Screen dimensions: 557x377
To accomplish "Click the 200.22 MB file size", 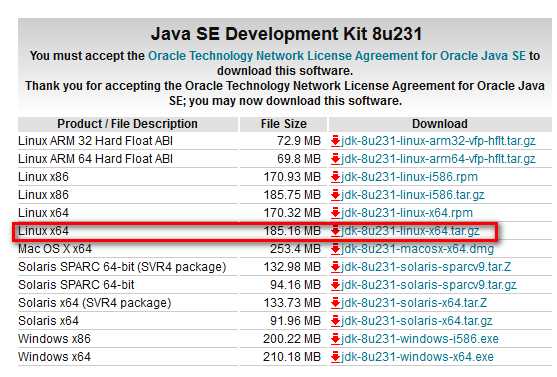I will [292, 339].
